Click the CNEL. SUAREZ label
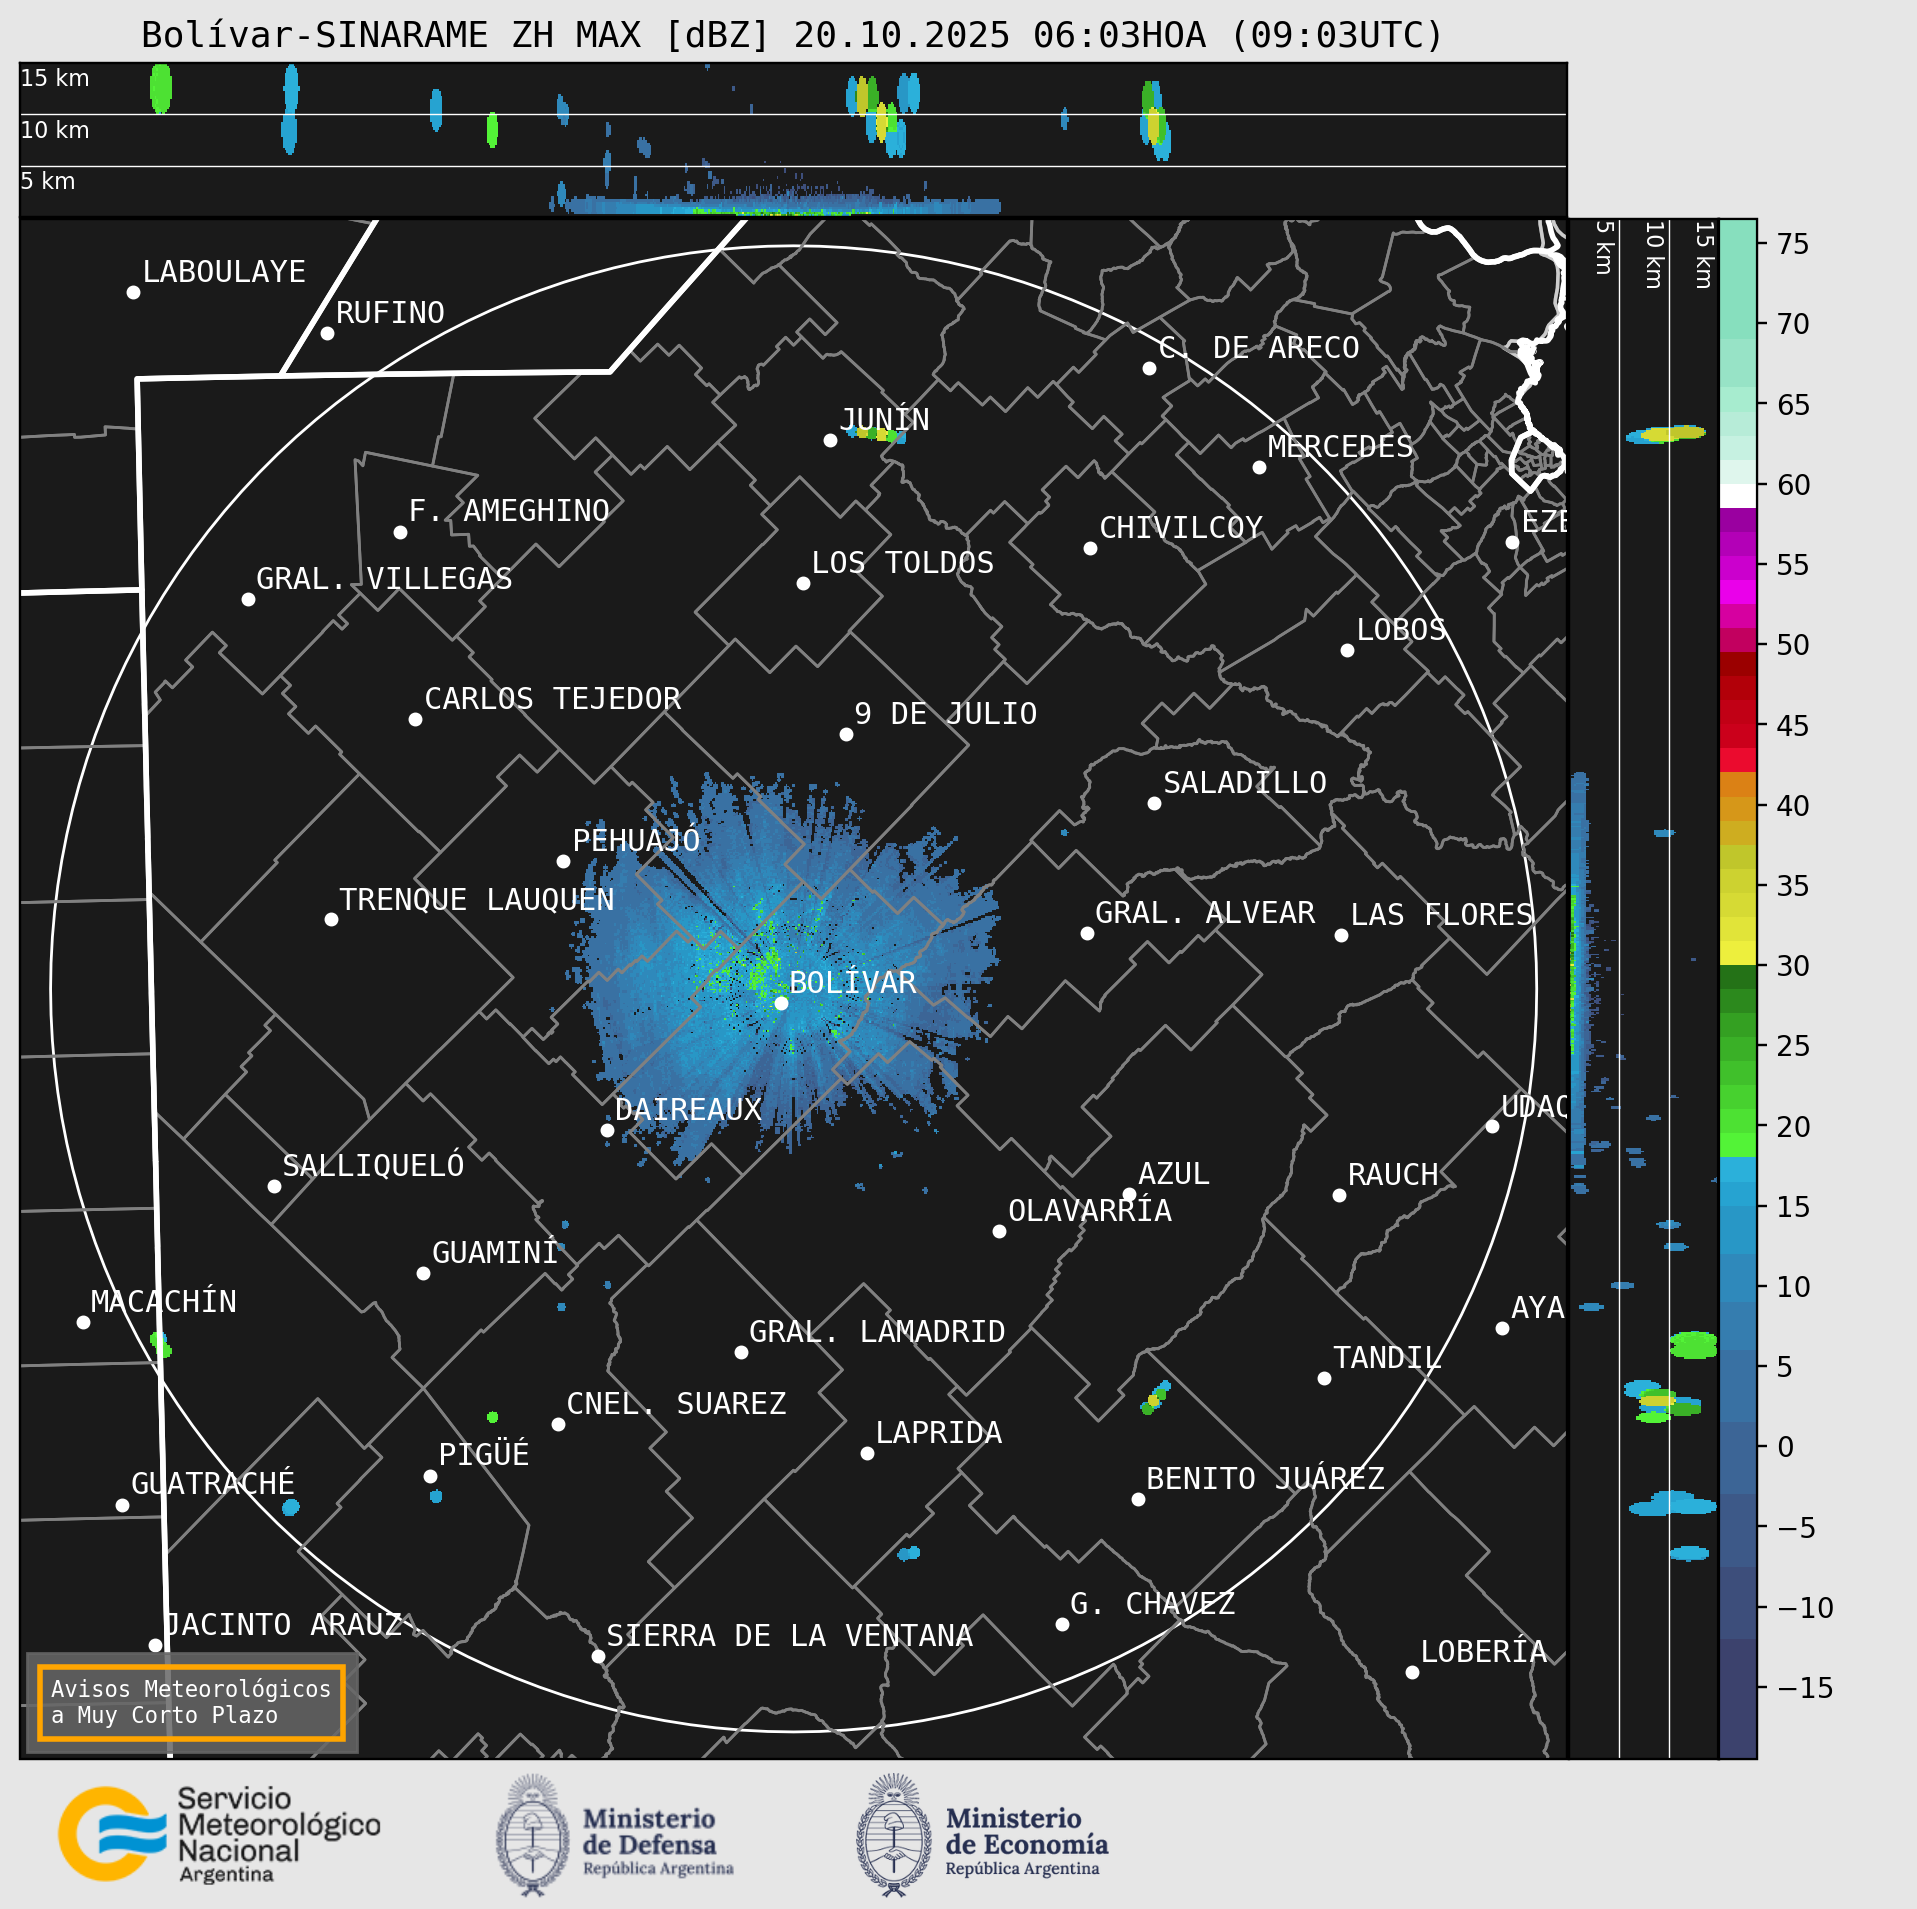The height and width of the screenshot is (1909, 1917). point(676,1403)
